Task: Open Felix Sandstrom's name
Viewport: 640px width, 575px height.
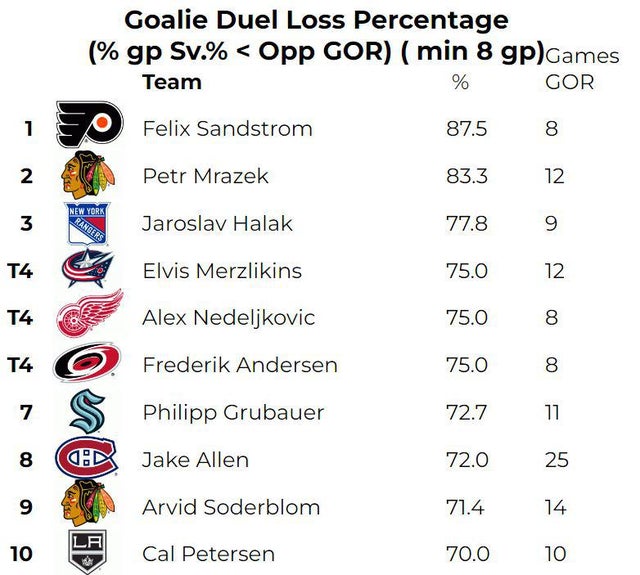Action: 227,129
